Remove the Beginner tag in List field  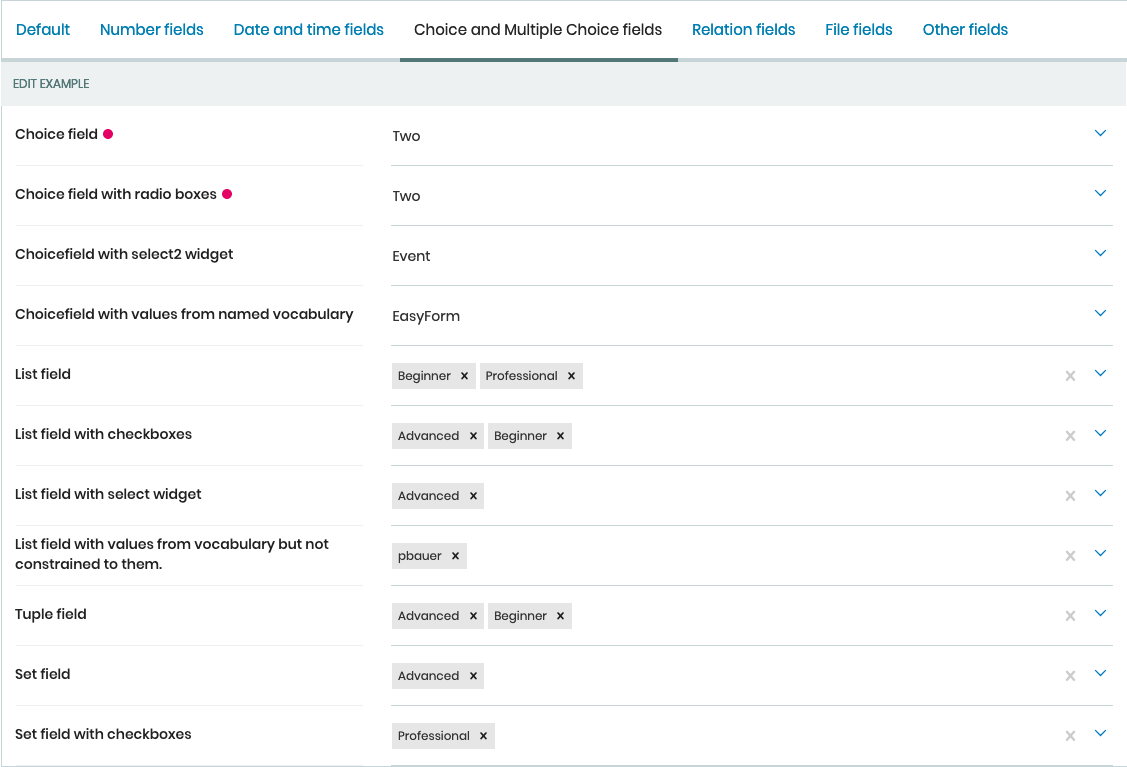point(464,376)
